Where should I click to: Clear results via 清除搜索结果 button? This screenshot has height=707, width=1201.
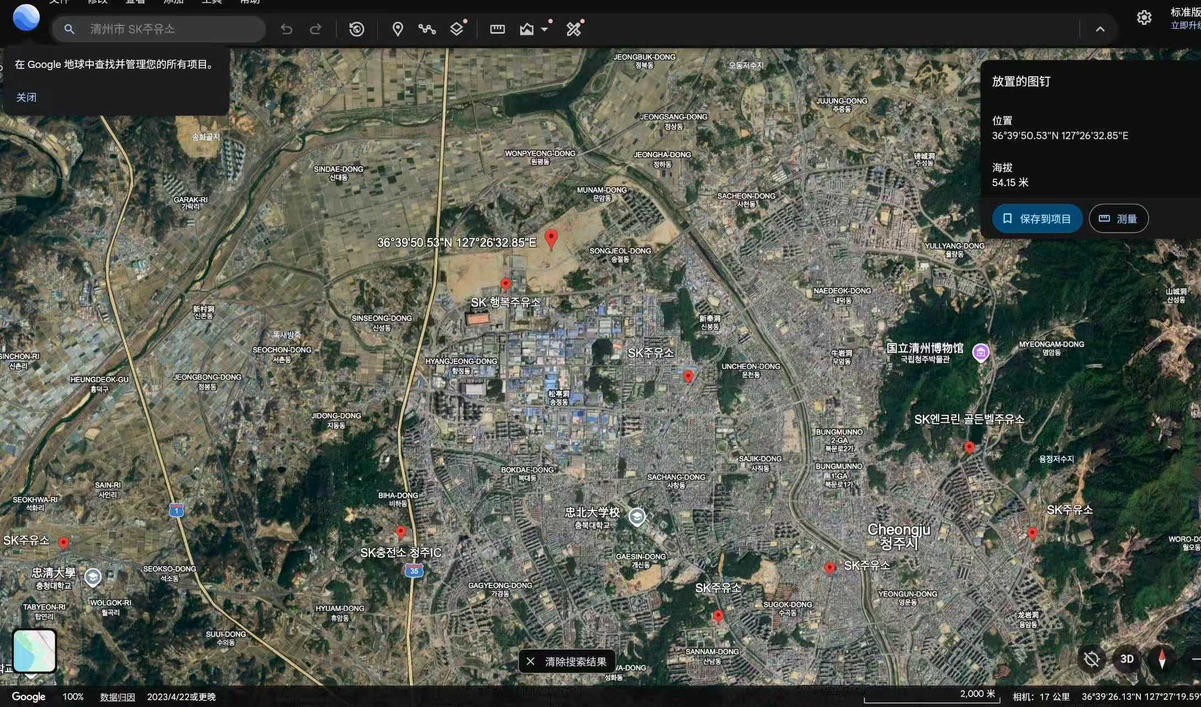(x=567, y=661)
